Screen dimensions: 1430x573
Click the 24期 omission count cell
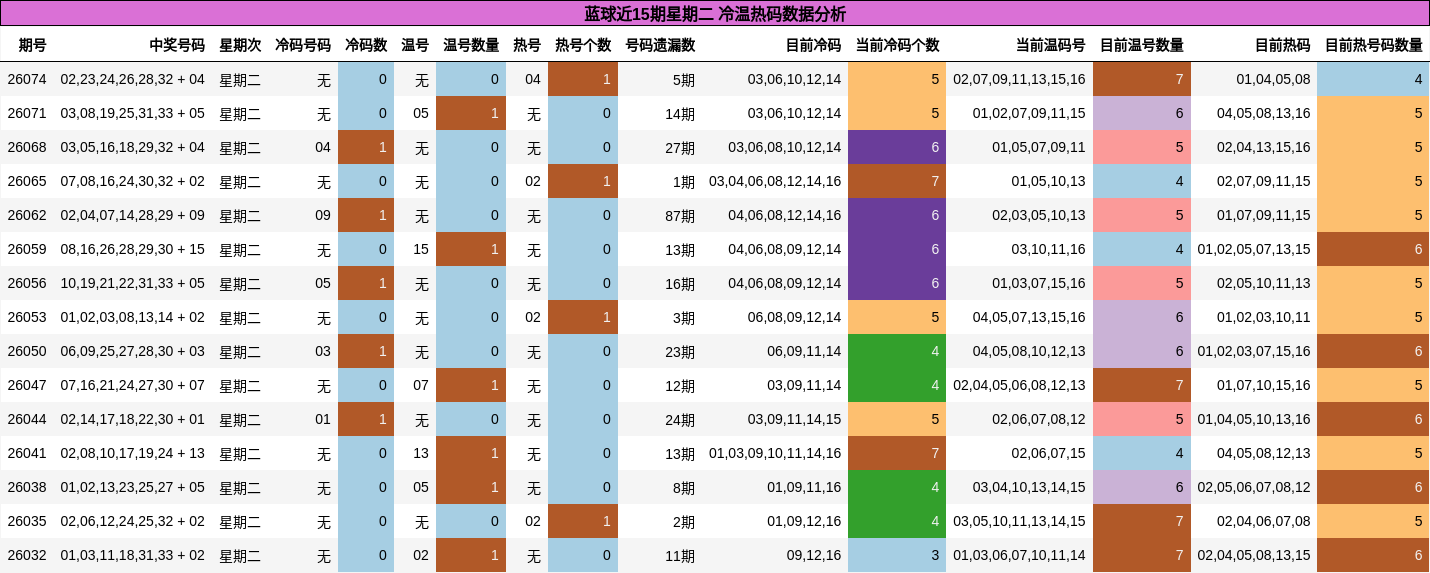[680, 419]
